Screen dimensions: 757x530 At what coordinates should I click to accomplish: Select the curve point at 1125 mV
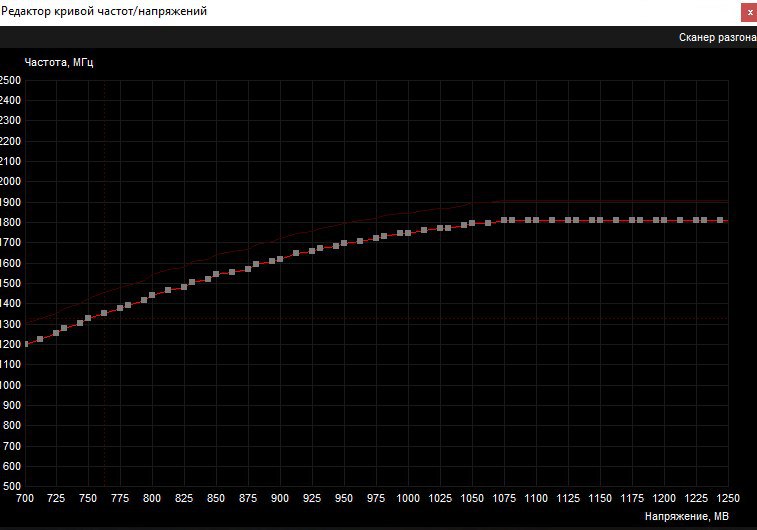pyautogui.click(x=568, y=220)
